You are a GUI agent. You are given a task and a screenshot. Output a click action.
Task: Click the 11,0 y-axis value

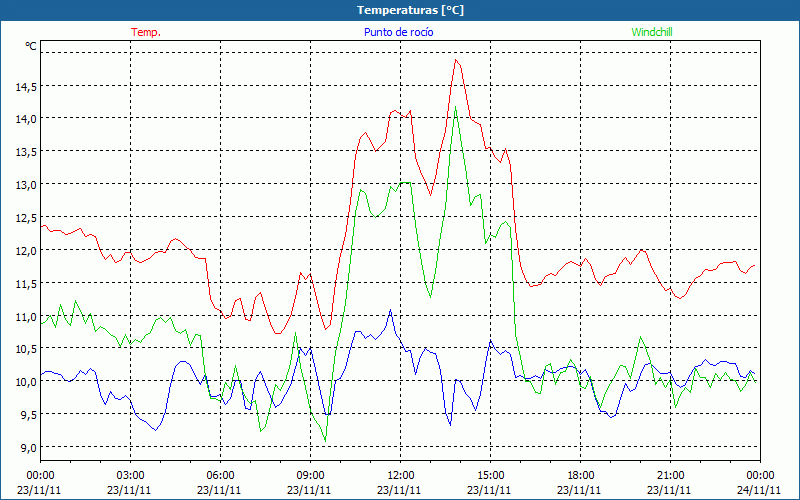point(26,317)
